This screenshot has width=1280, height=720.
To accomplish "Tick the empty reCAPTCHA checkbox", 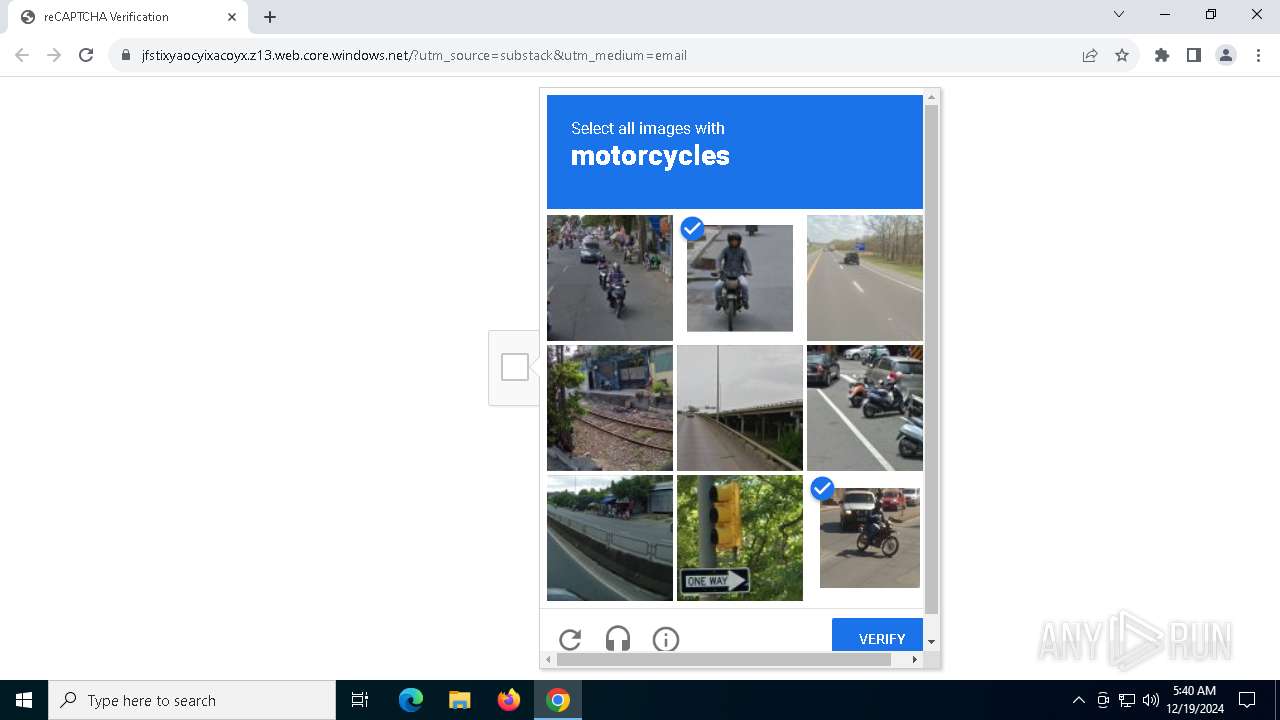I will [x=515, y=367].
